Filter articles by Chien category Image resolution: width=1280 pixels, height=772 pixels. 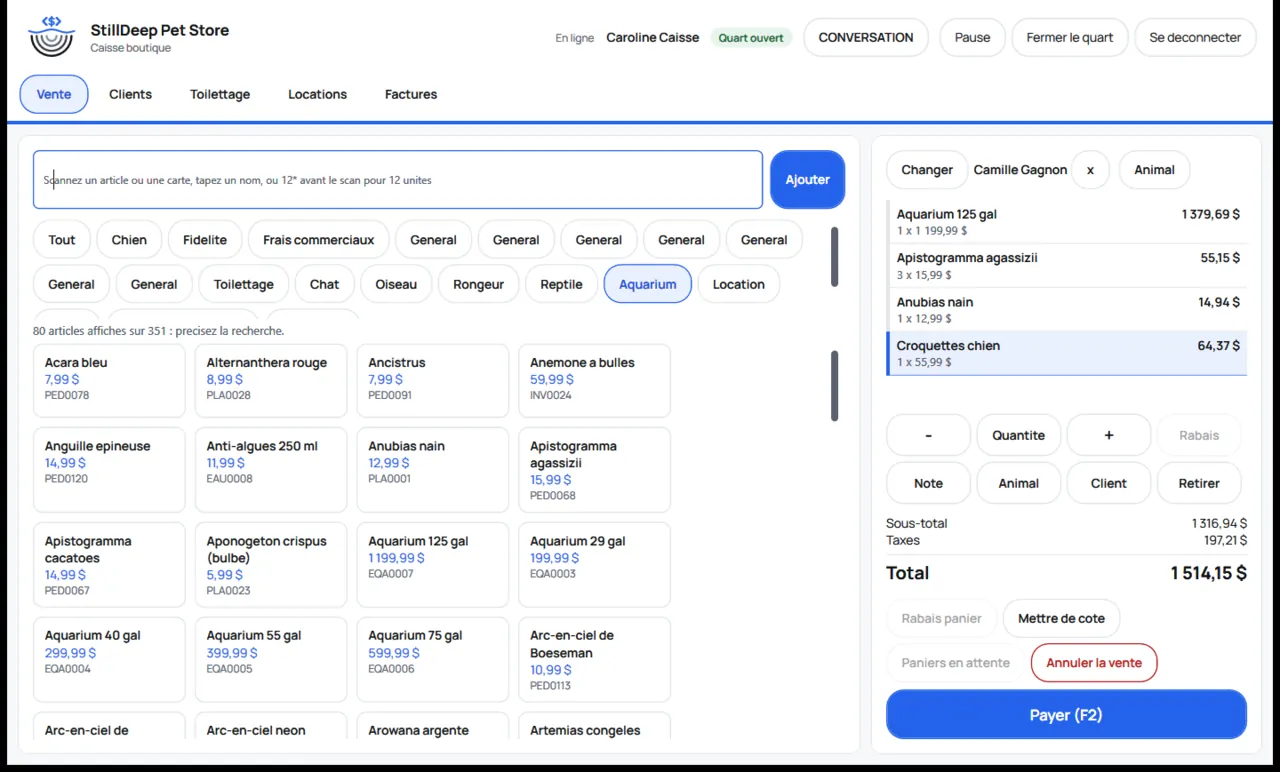click(129, 240)
